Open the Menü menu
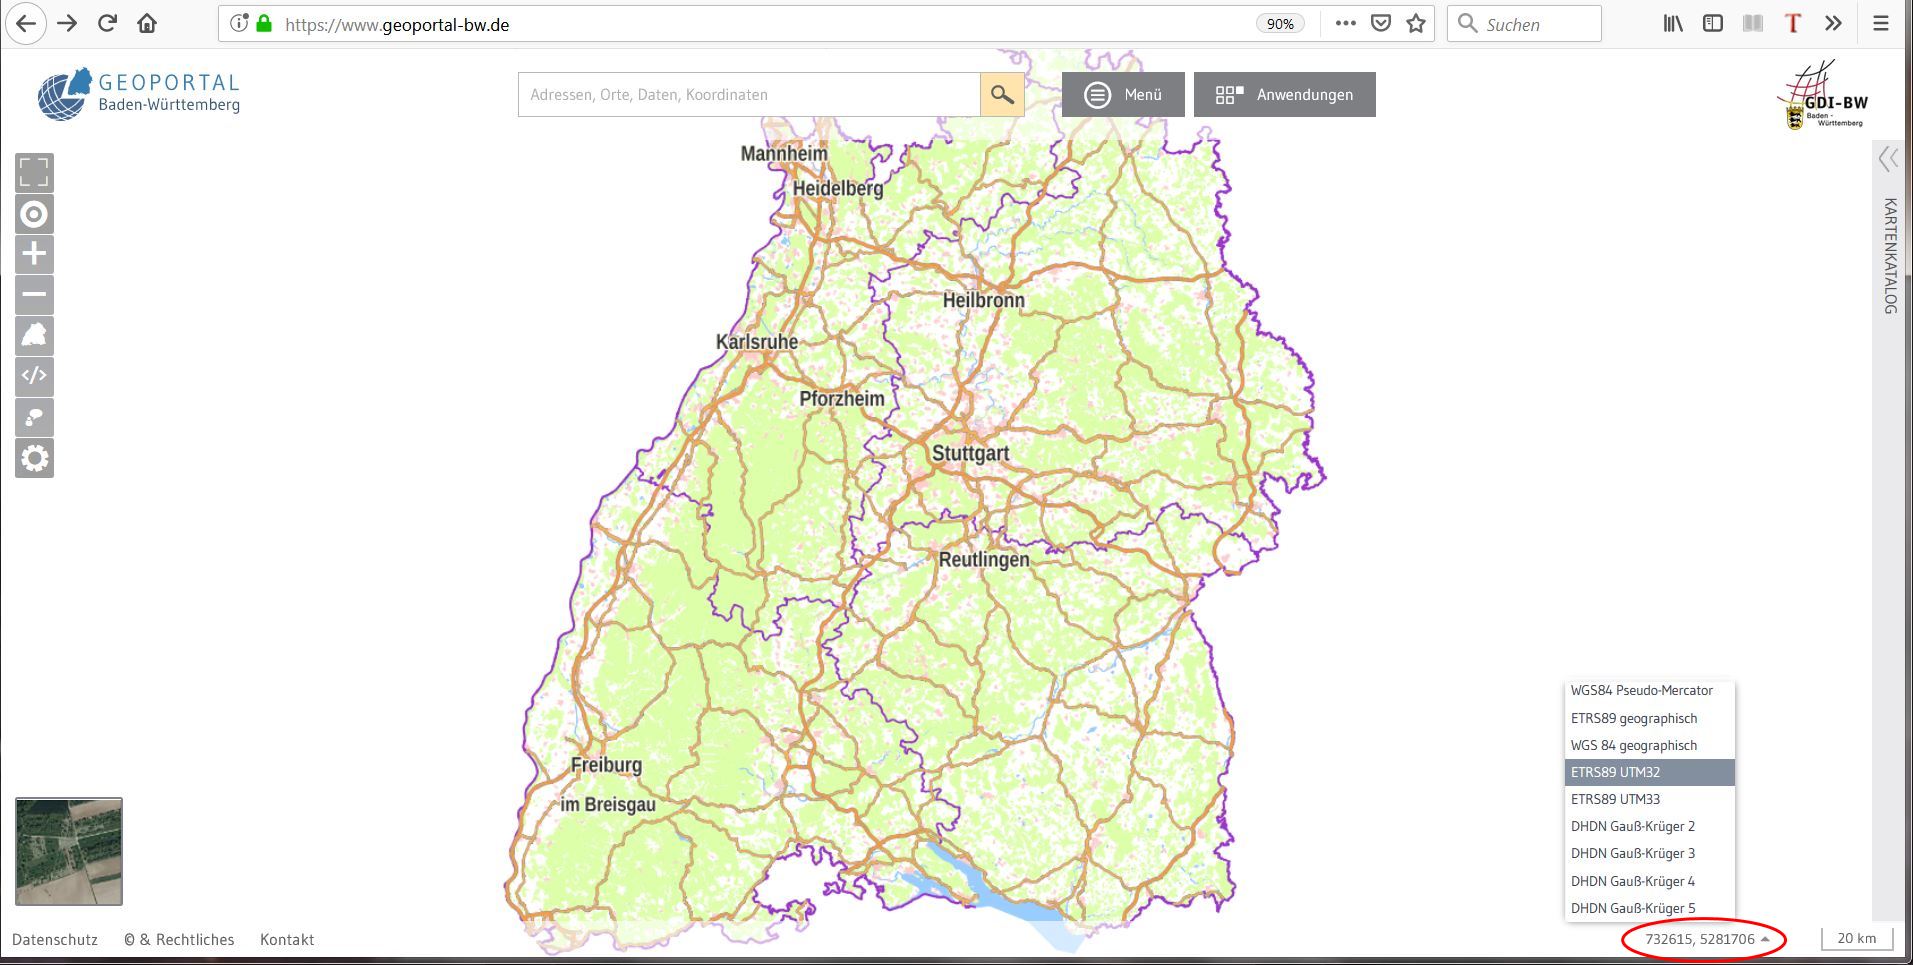 click(1123, 95)
